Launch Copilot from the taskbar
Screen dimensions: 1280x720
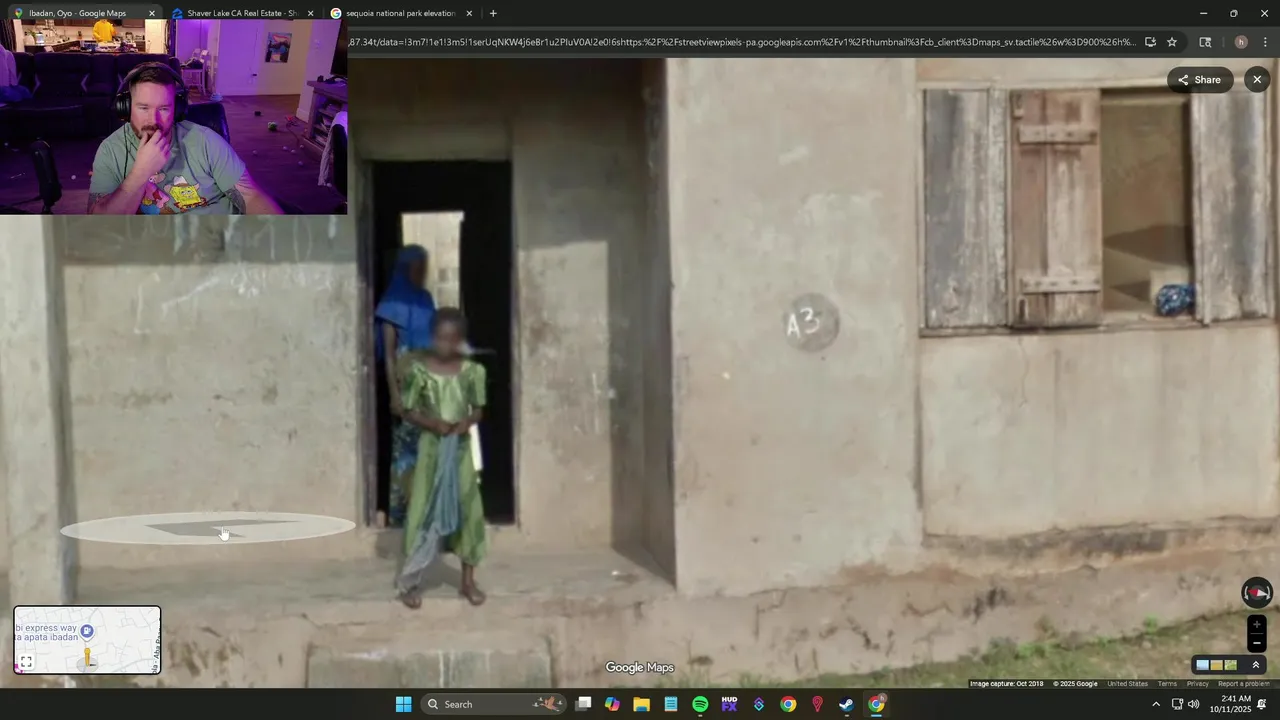click(612, 704)
